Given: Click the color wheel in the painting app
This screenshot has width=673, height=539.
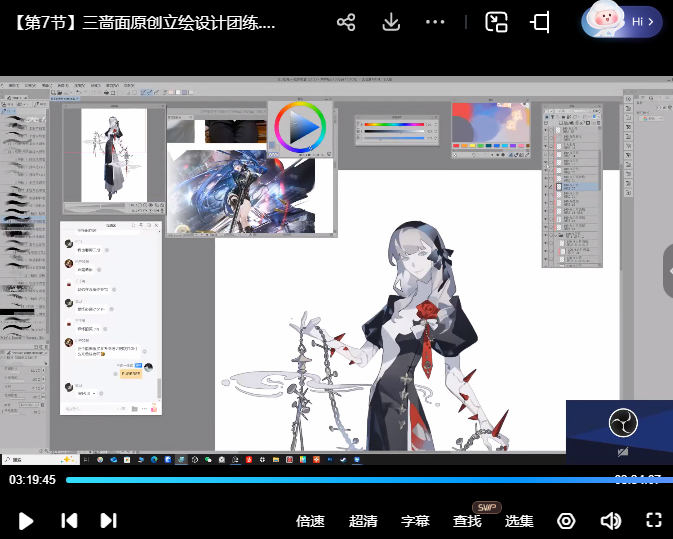Looking at the screenshot, I should (x=300, y=127).
